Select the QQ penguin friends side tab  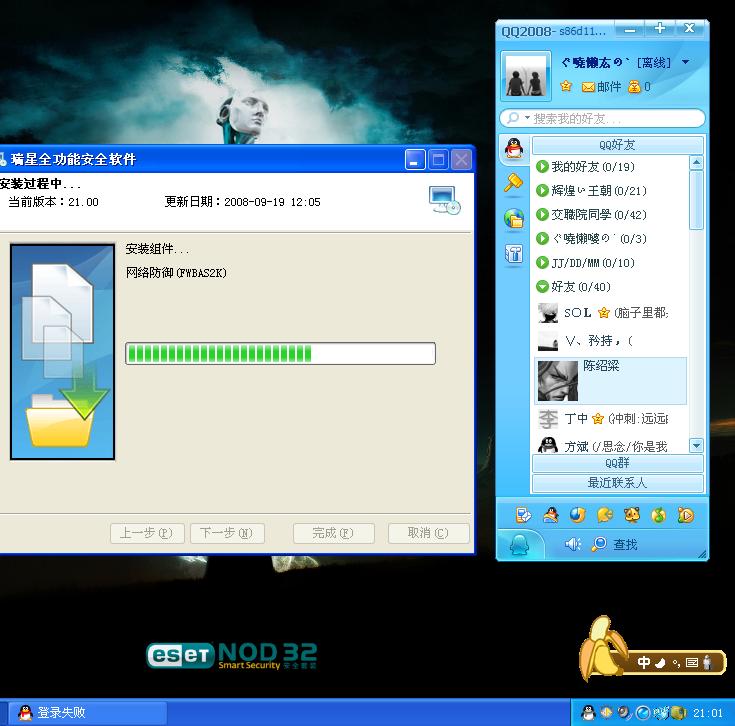coord(514,149)
